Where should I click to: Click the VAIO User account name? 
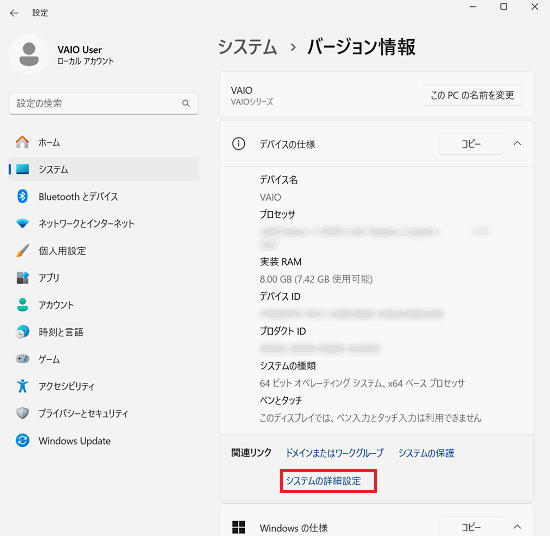pos(80,49)
